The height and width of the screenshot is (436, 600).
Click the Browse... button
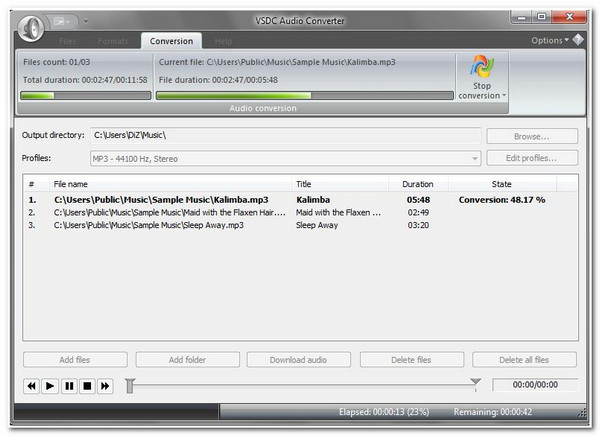(532, 136)
